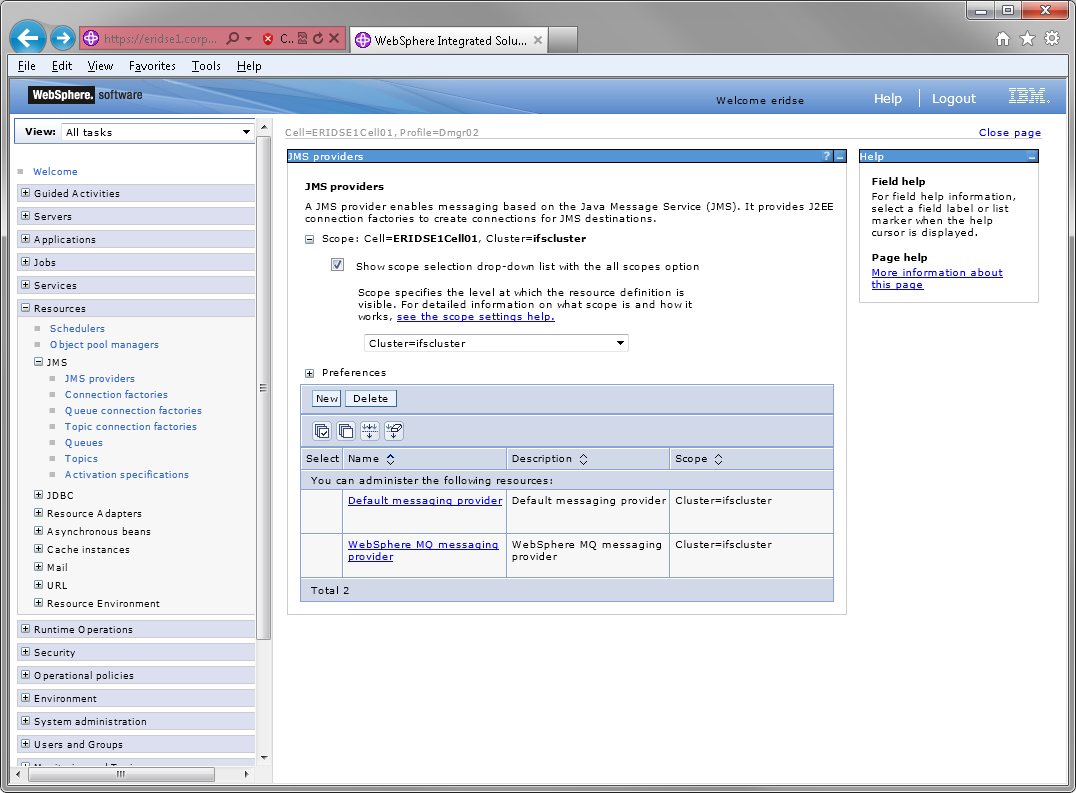Image resolution: width=1076 pixels, height=793 pixels.
Task: Open the Tools menu
Action: [x=206, y=66]
